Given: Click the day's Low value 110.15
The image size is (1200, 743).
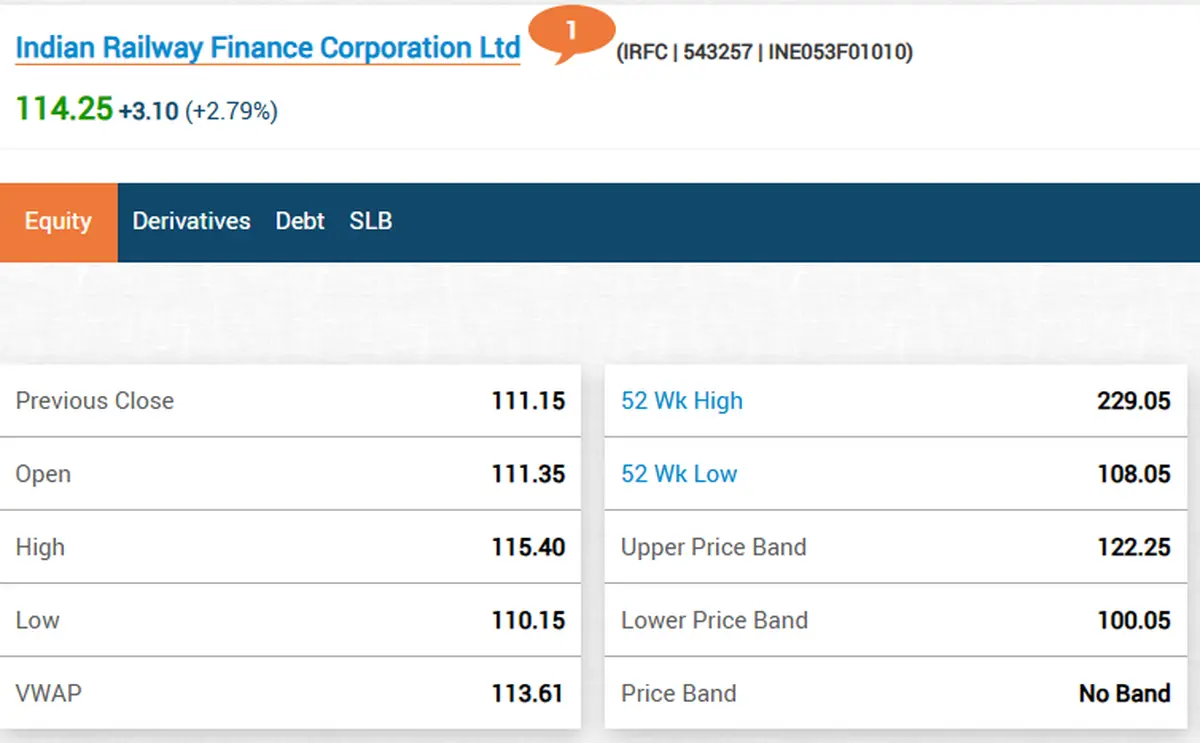Looking at the screenshot, I should click(528, 620).
